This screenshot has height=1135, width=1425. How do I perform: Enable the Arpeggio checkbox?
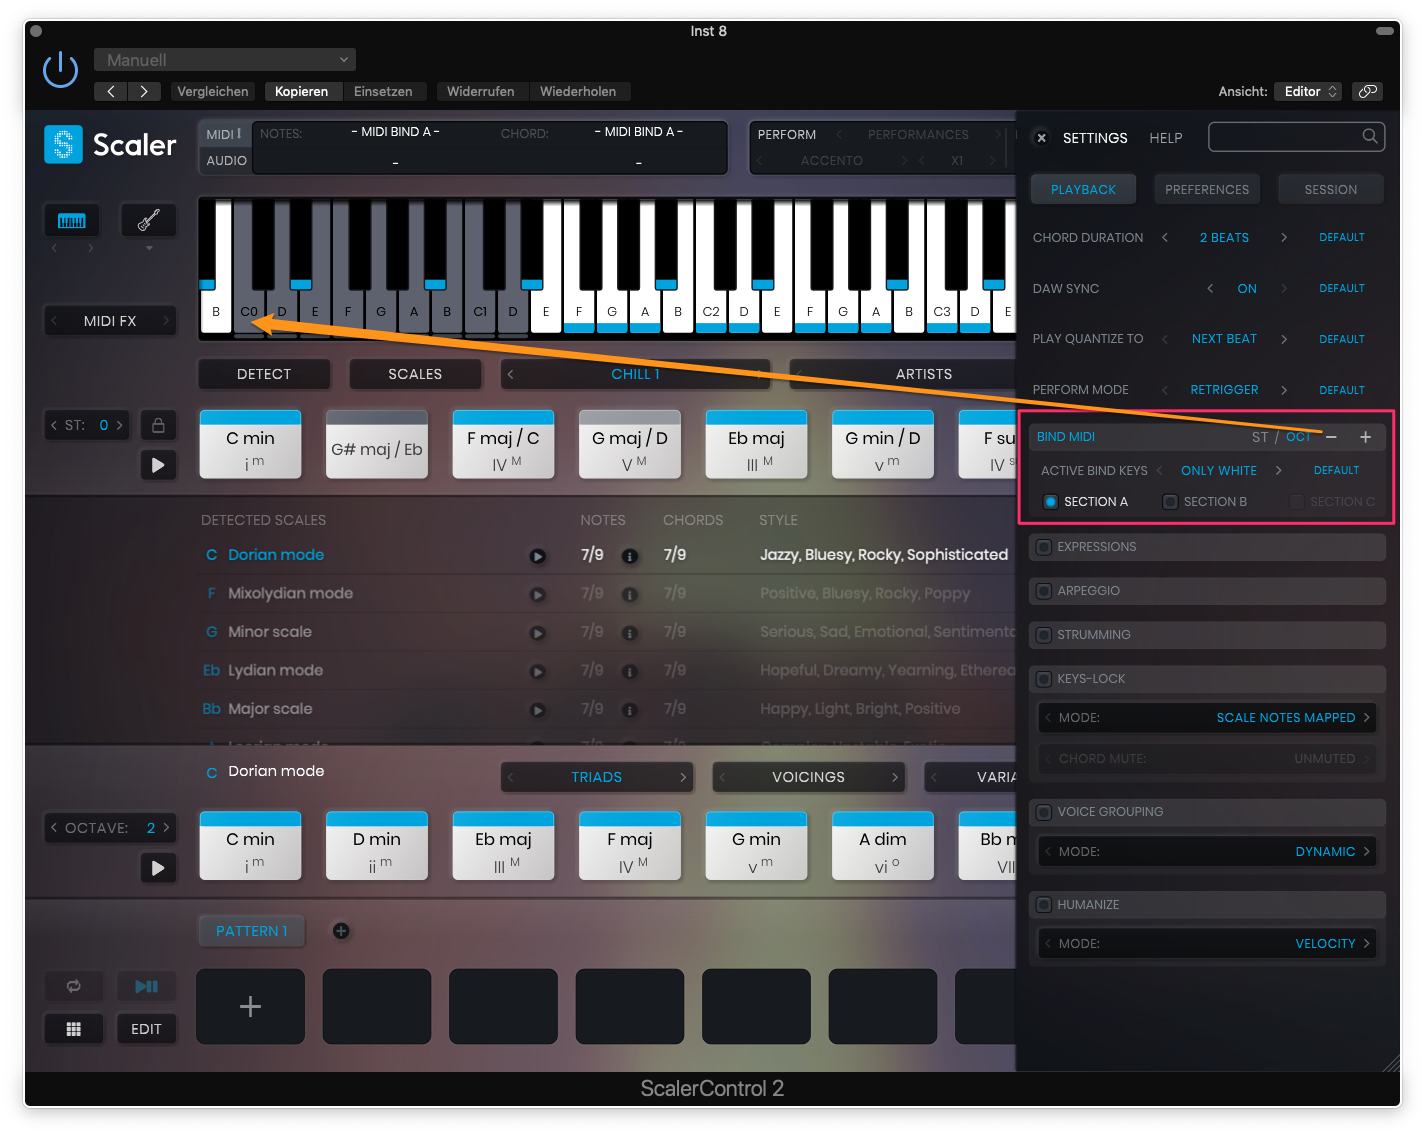[1044, 591]
